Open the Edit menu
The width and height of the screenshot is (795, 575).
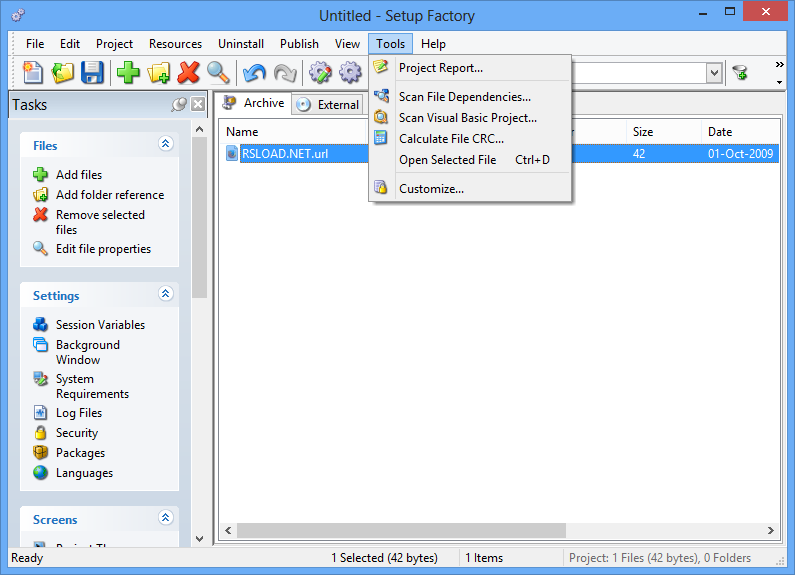(x=70, y=44)
